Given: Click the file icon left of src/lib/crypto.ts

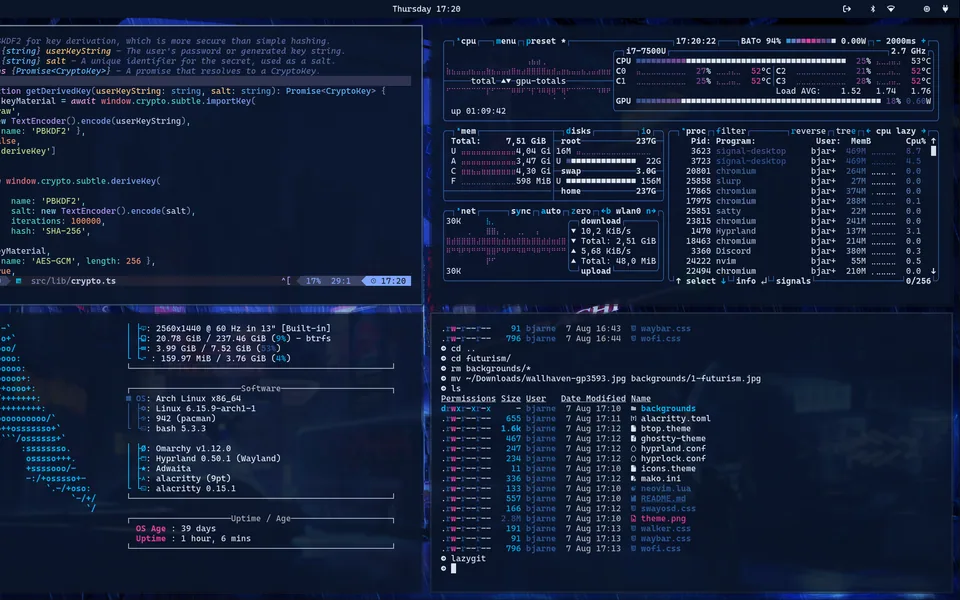Looking at the screenshot, I should click(x=19, y=281).
